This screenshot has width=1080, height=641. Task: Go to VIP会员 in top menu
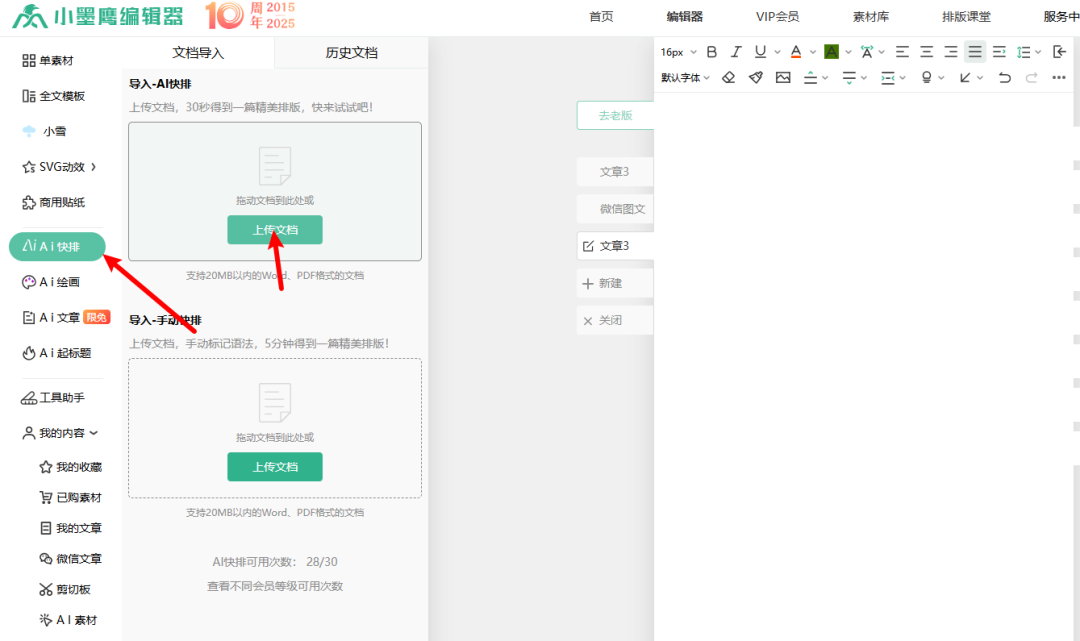tap(777, 17)
